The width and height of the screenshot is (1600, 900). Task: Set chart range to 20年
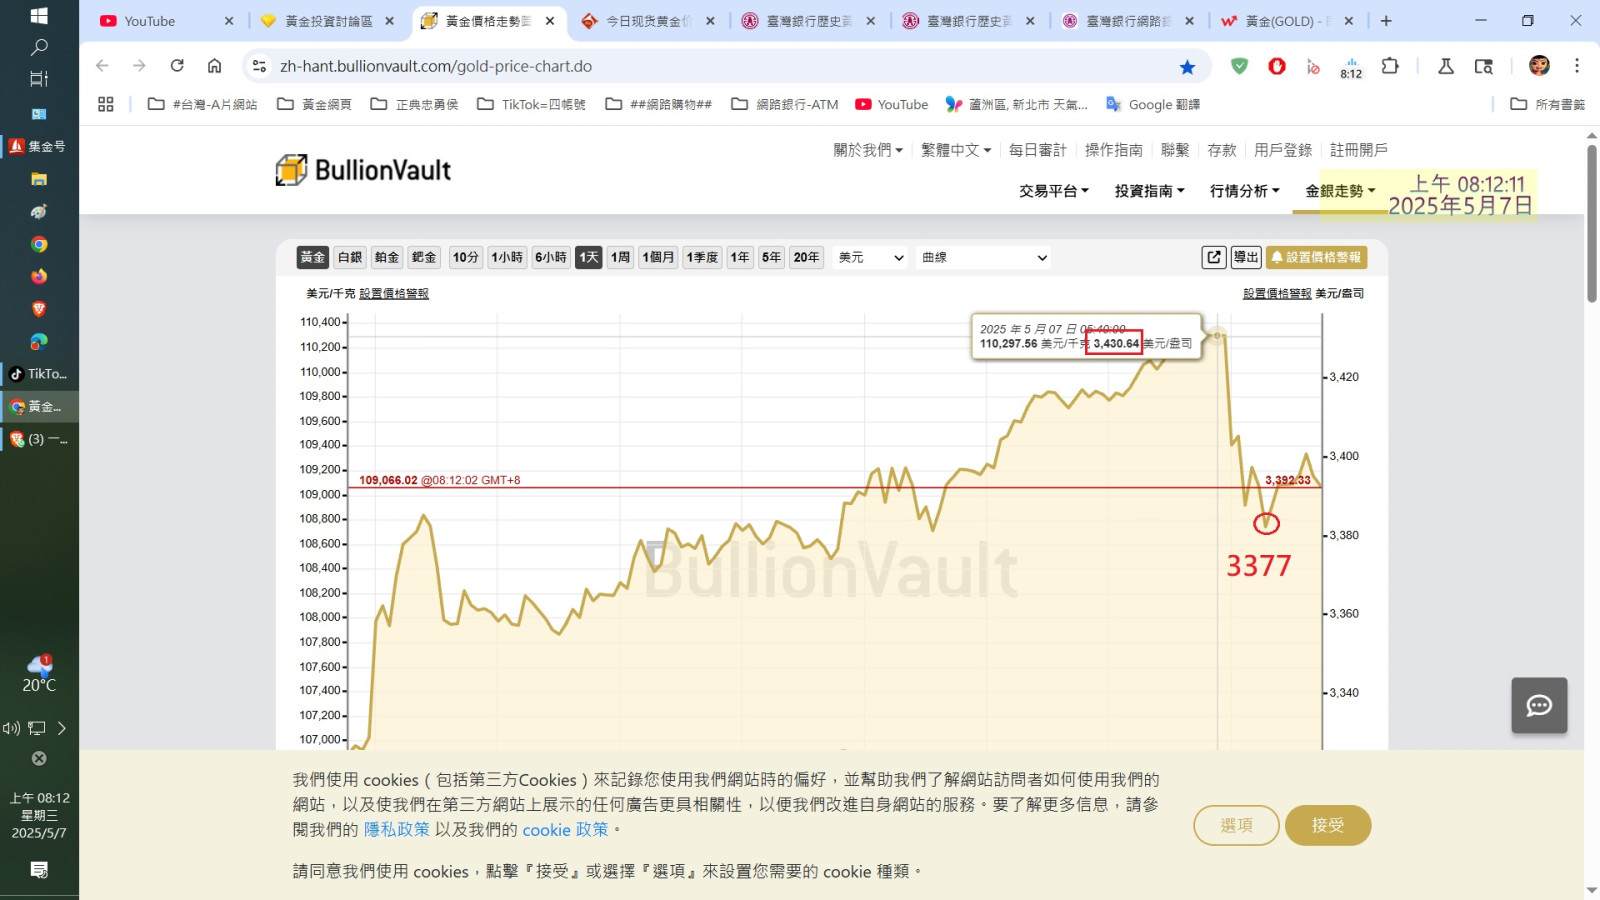pyautogui.click(x=806, y=257)
